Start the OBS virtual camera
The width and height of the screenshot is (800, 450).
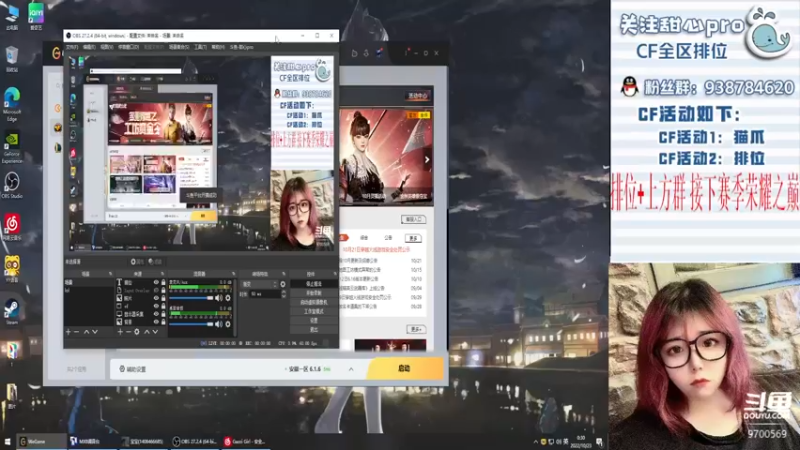point(313,302)
